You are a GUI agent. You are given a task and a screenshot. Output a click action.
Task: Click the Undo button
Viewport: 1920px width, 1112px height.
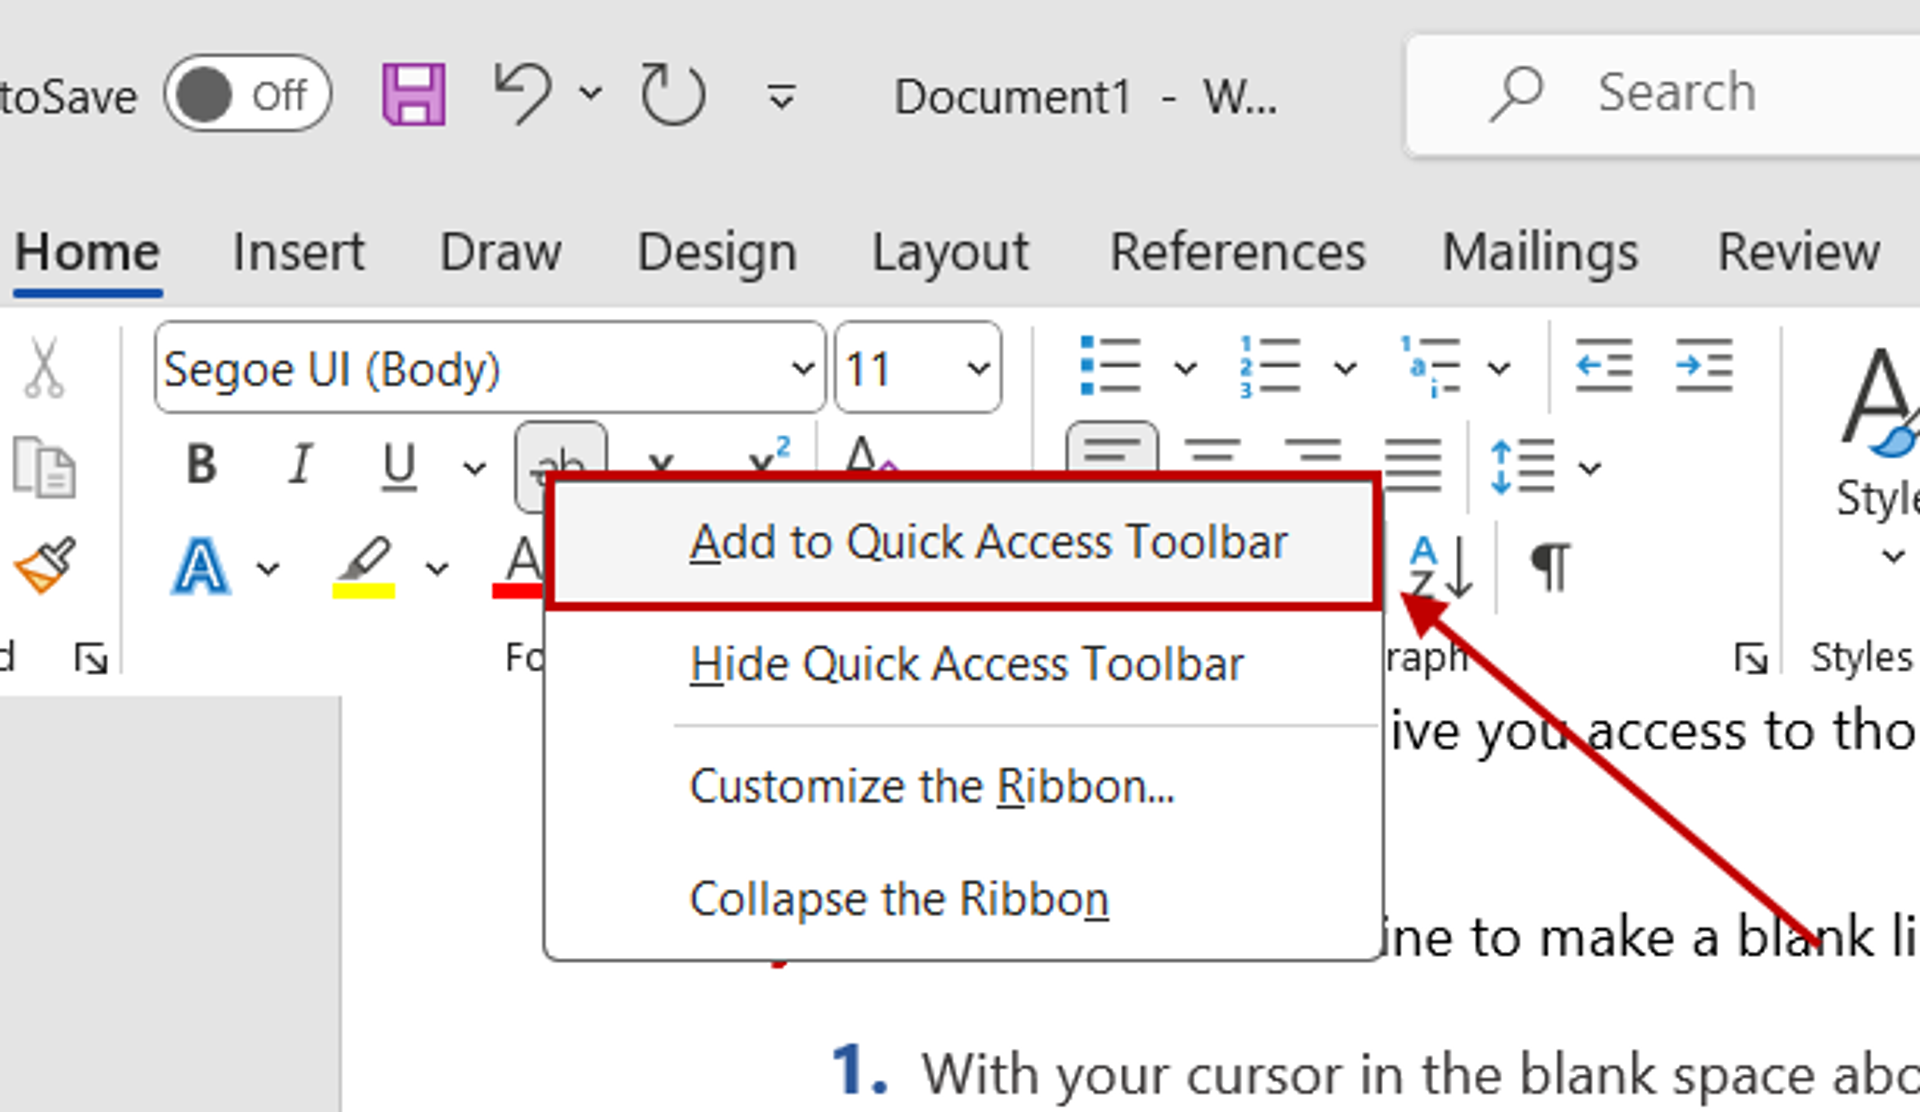523,93
